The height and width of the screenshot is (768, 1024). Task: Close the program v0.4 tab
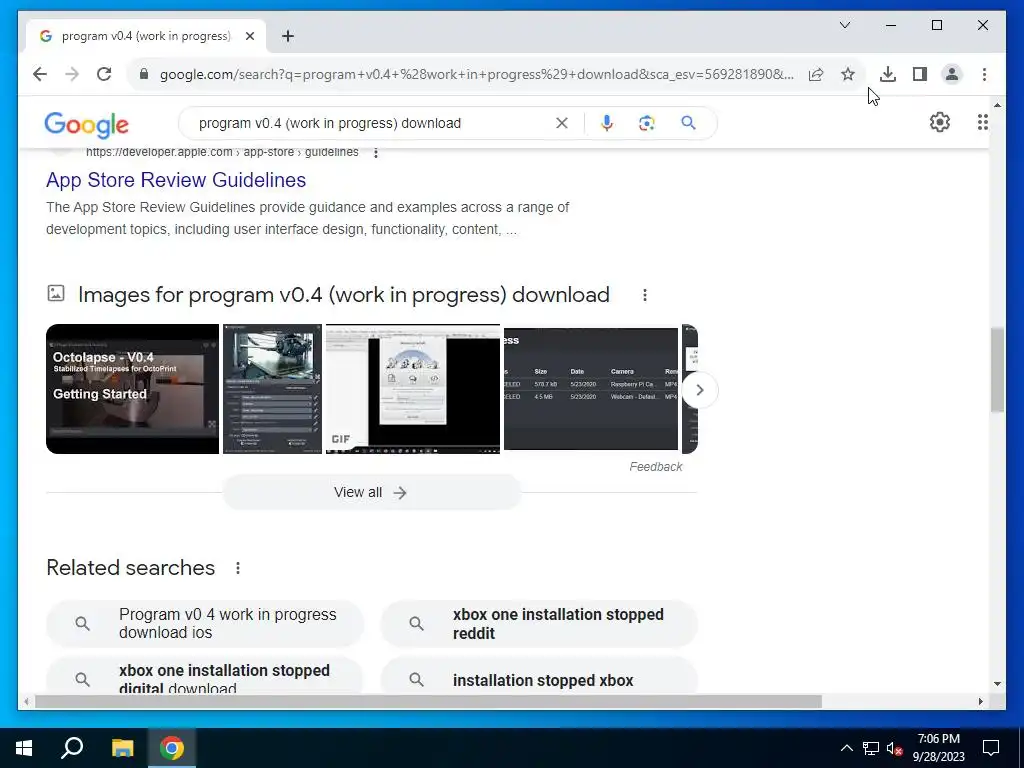point(249,36)
